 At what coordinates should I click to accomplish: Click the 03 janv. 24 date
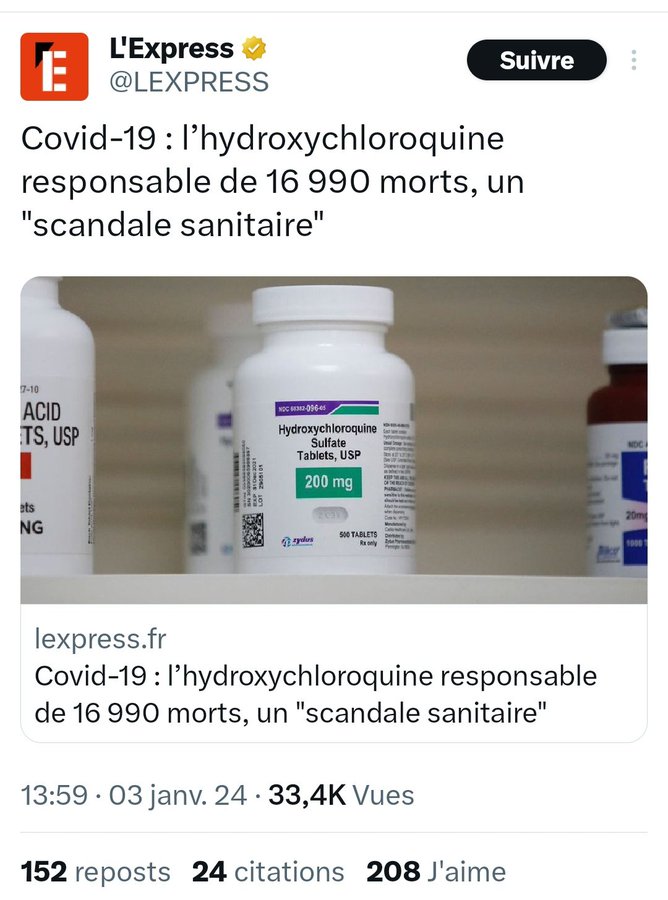178,796
